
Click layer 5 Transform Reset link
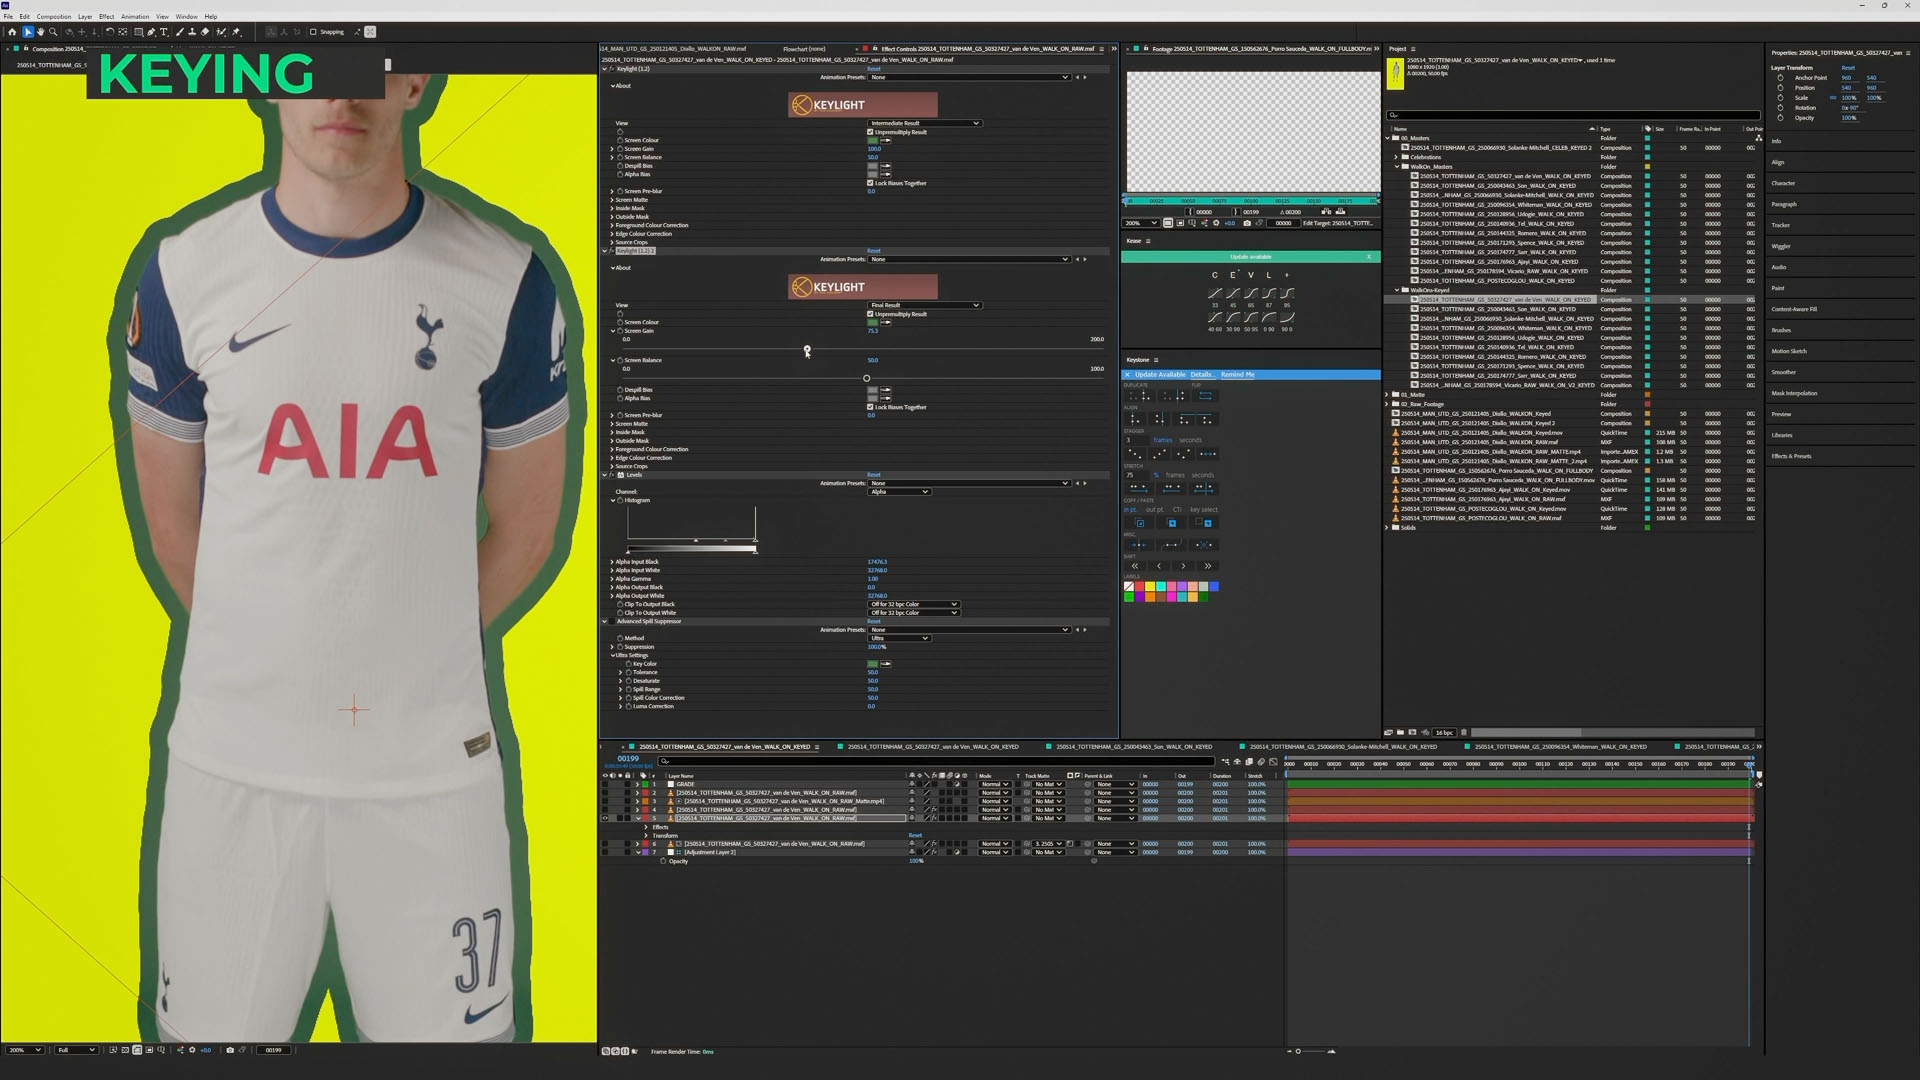coord(915,835)
